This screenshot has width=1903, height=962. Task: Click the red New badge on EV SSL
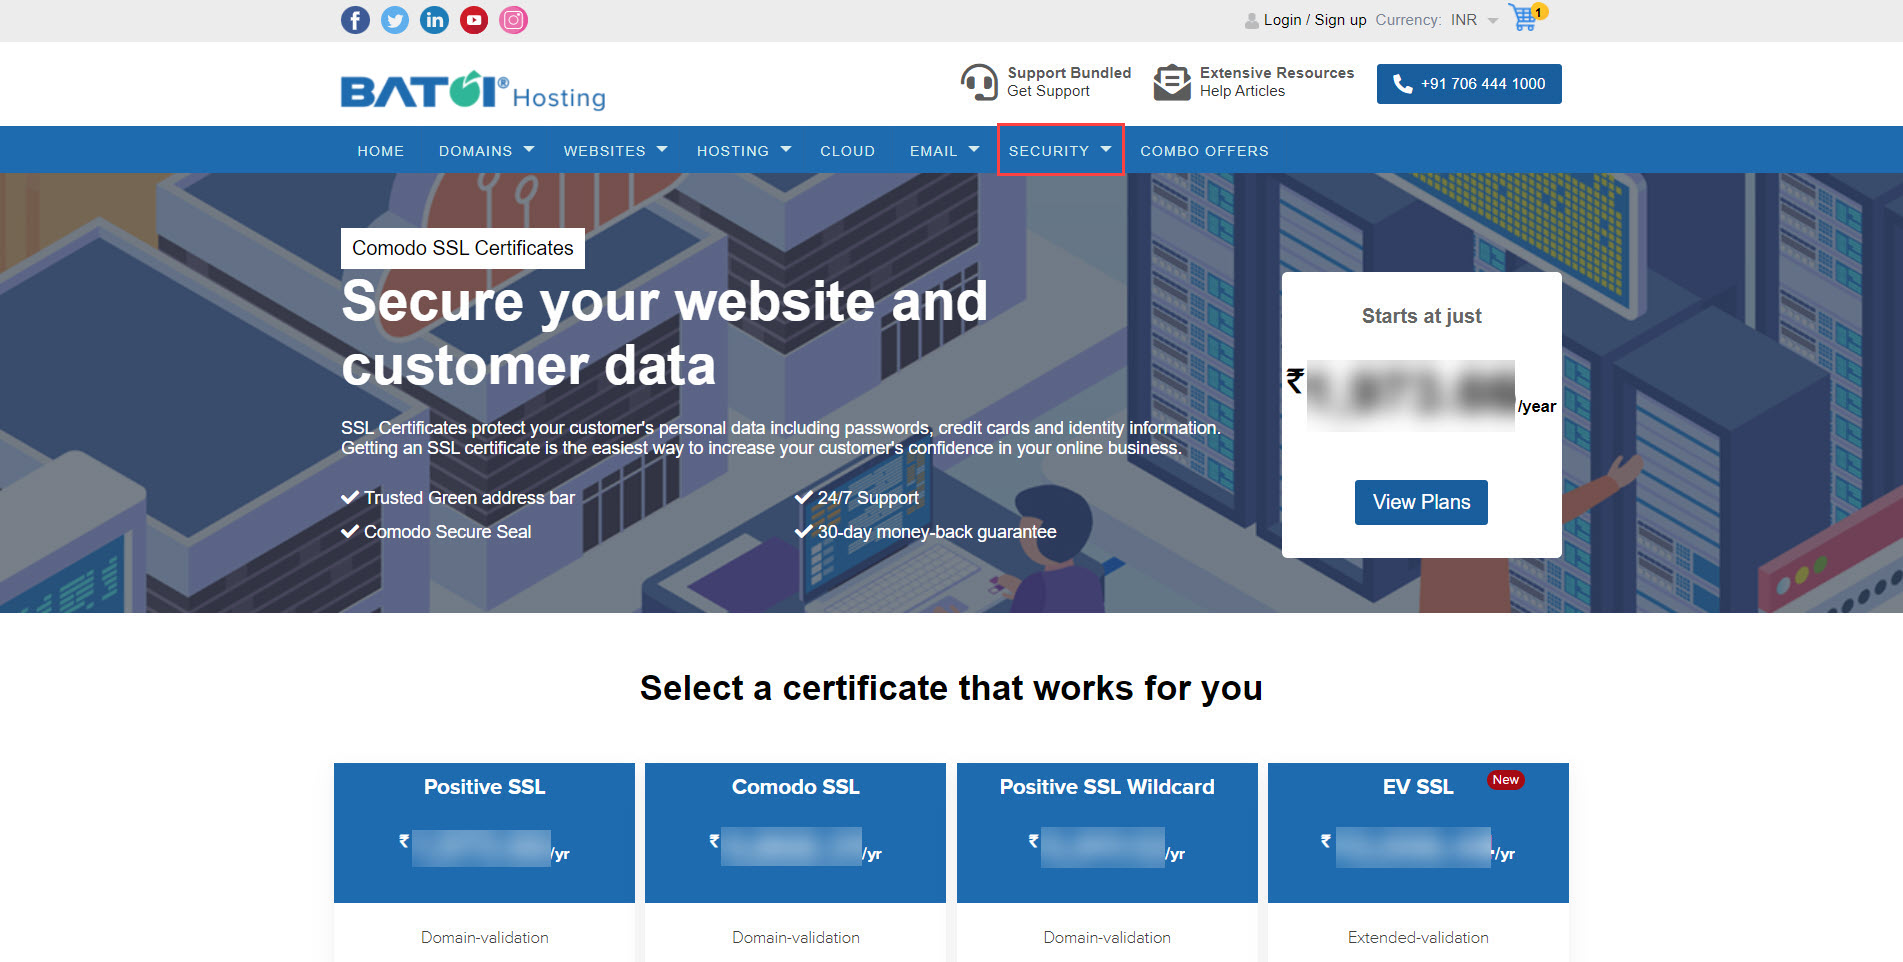point(1505,780)
